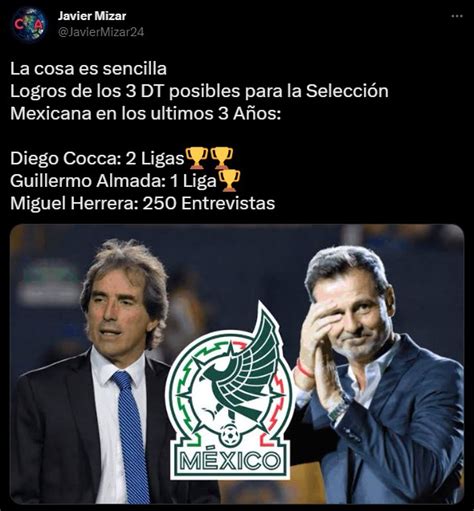Click the second trophy emoji after 2 Ligas
Viewport: 474px width, 511px height.
click(221, 158)
